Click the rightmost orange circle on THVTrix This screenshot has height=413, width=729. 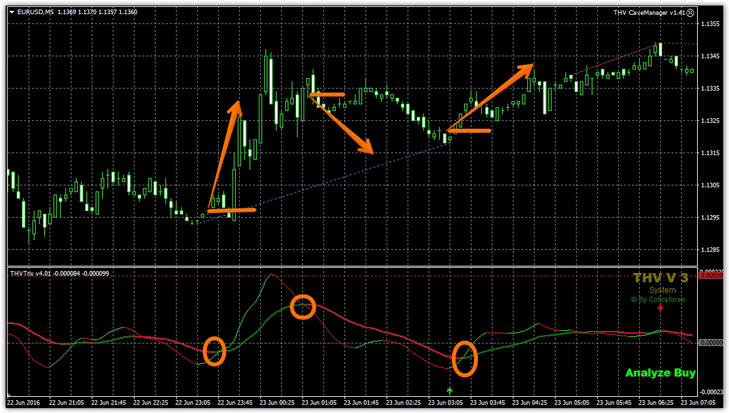464,357
